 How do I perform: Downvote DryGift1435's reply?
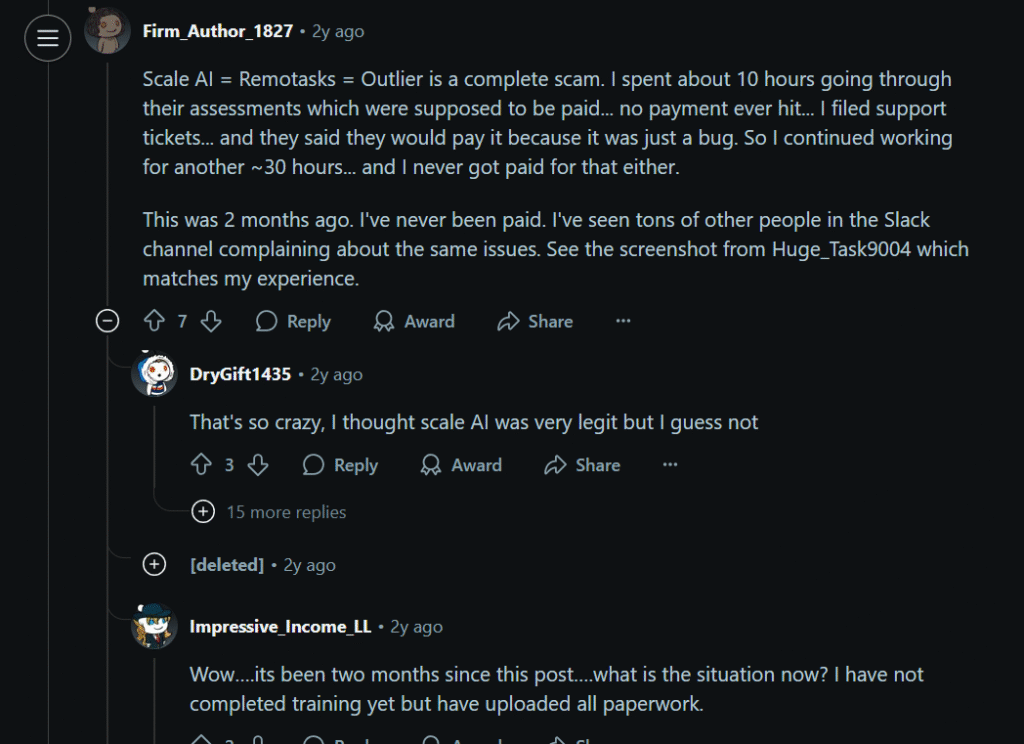(x=258, y=465)
